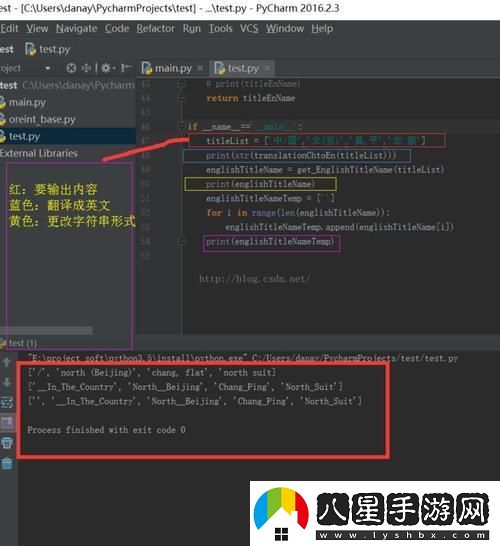Toggle Scroll to End in run console
The width and height of the screenshot is (500, 546).
click(6, 423)
